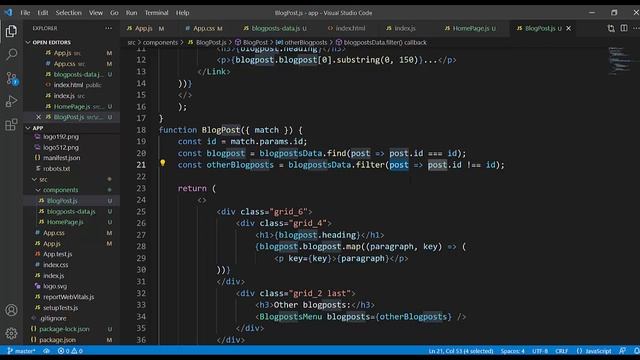Click the code minimap overview
Viewport: 640px width, 360px height.
click(x=620, y=61)
